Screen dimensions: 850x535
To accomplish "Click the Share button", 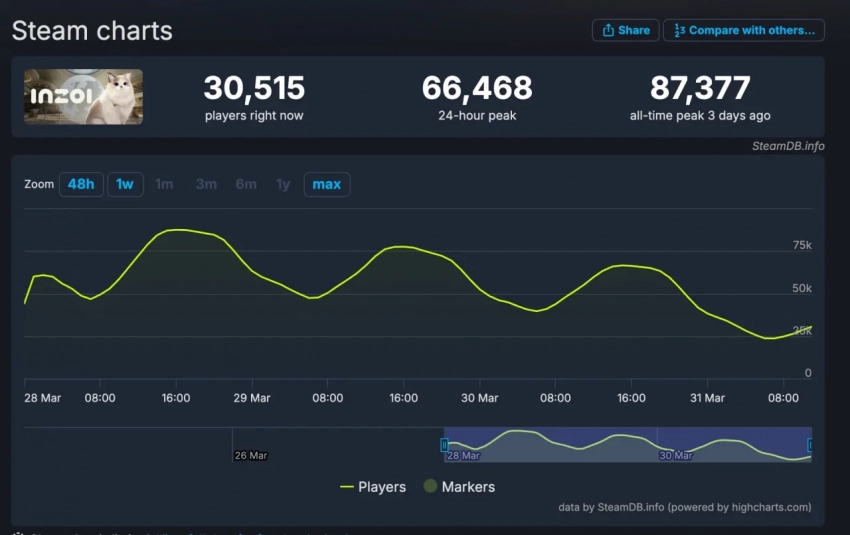I will [625, 30].
